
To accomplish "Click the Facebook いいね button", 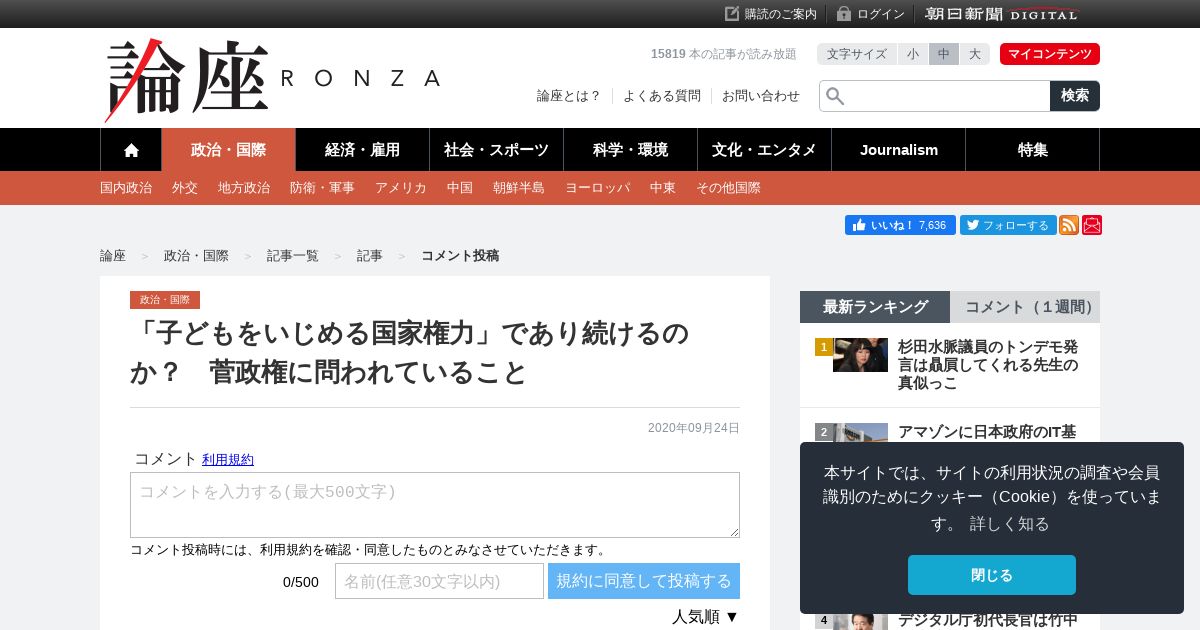I will coord(900,225).
